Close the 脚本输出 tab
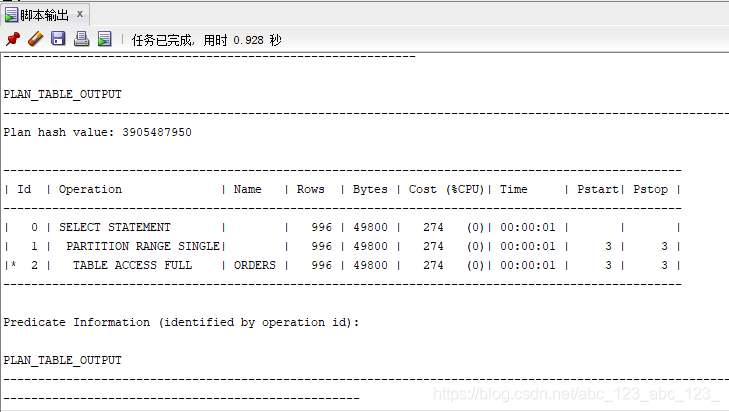729x412 pixels. (80, 14)
